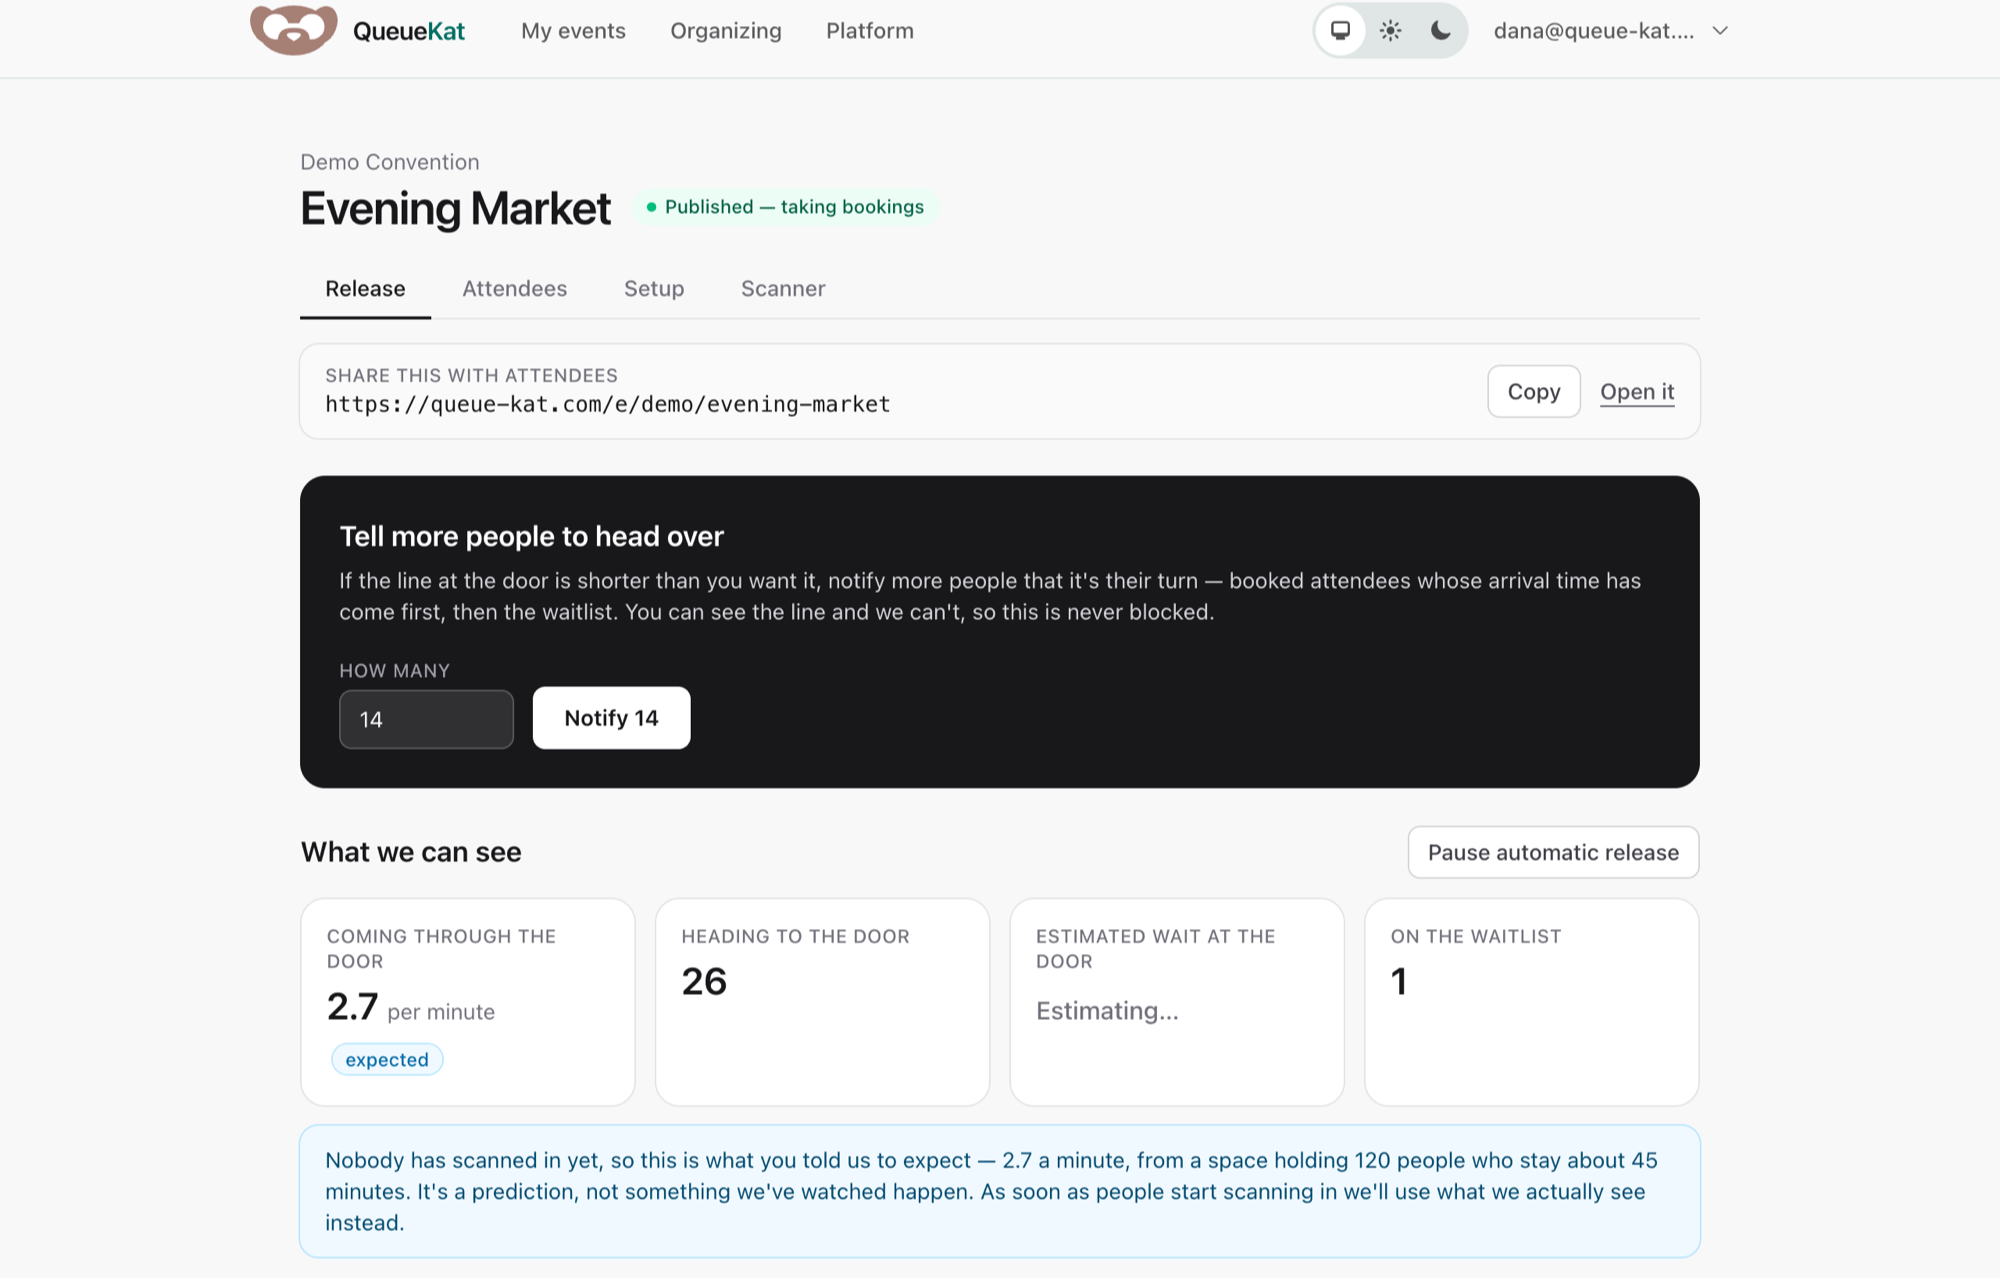
Task: Follow the Open it link
Action: pyautogui.click(x=1637, y=392)
